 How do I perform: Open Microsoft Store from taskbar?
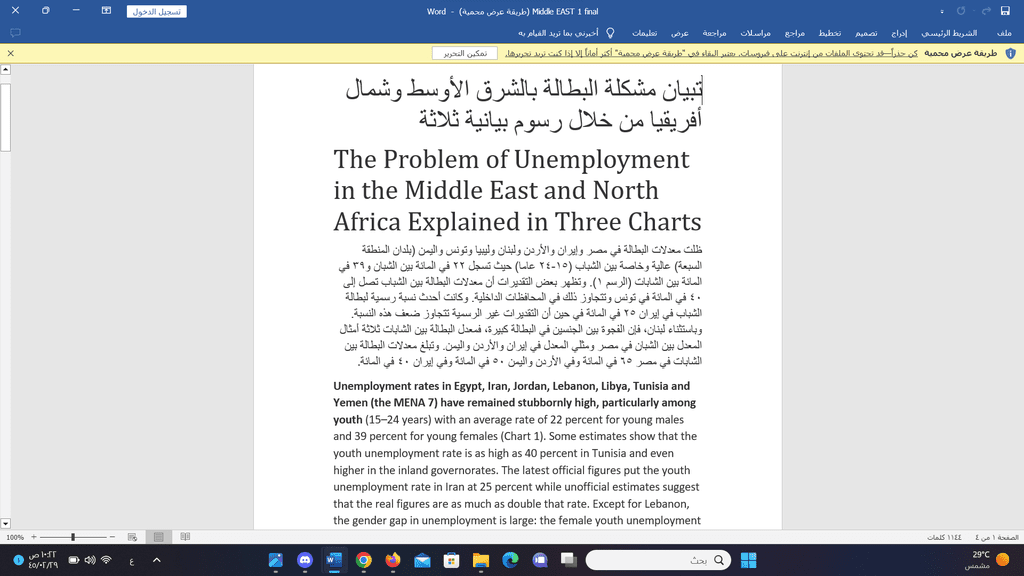tap(451, 560)
